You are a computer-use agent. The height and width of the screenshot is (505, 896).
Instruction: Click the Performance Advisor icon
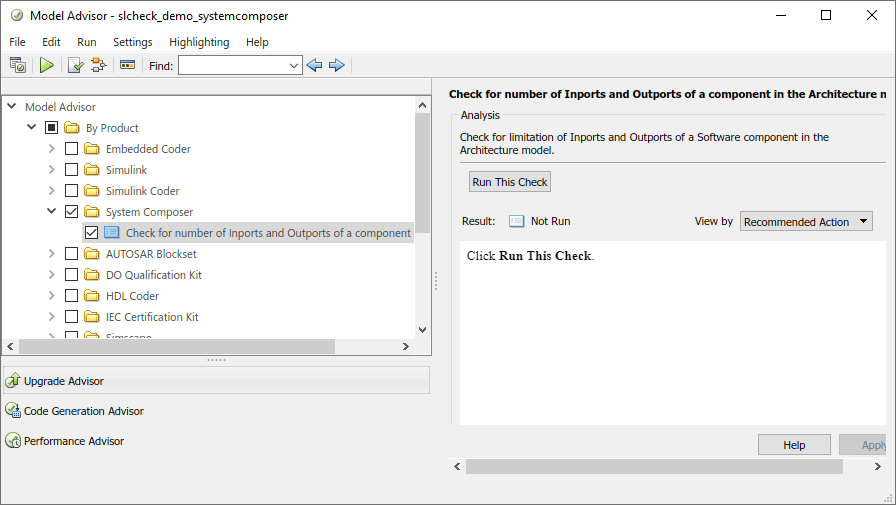[x=13, y=440]
